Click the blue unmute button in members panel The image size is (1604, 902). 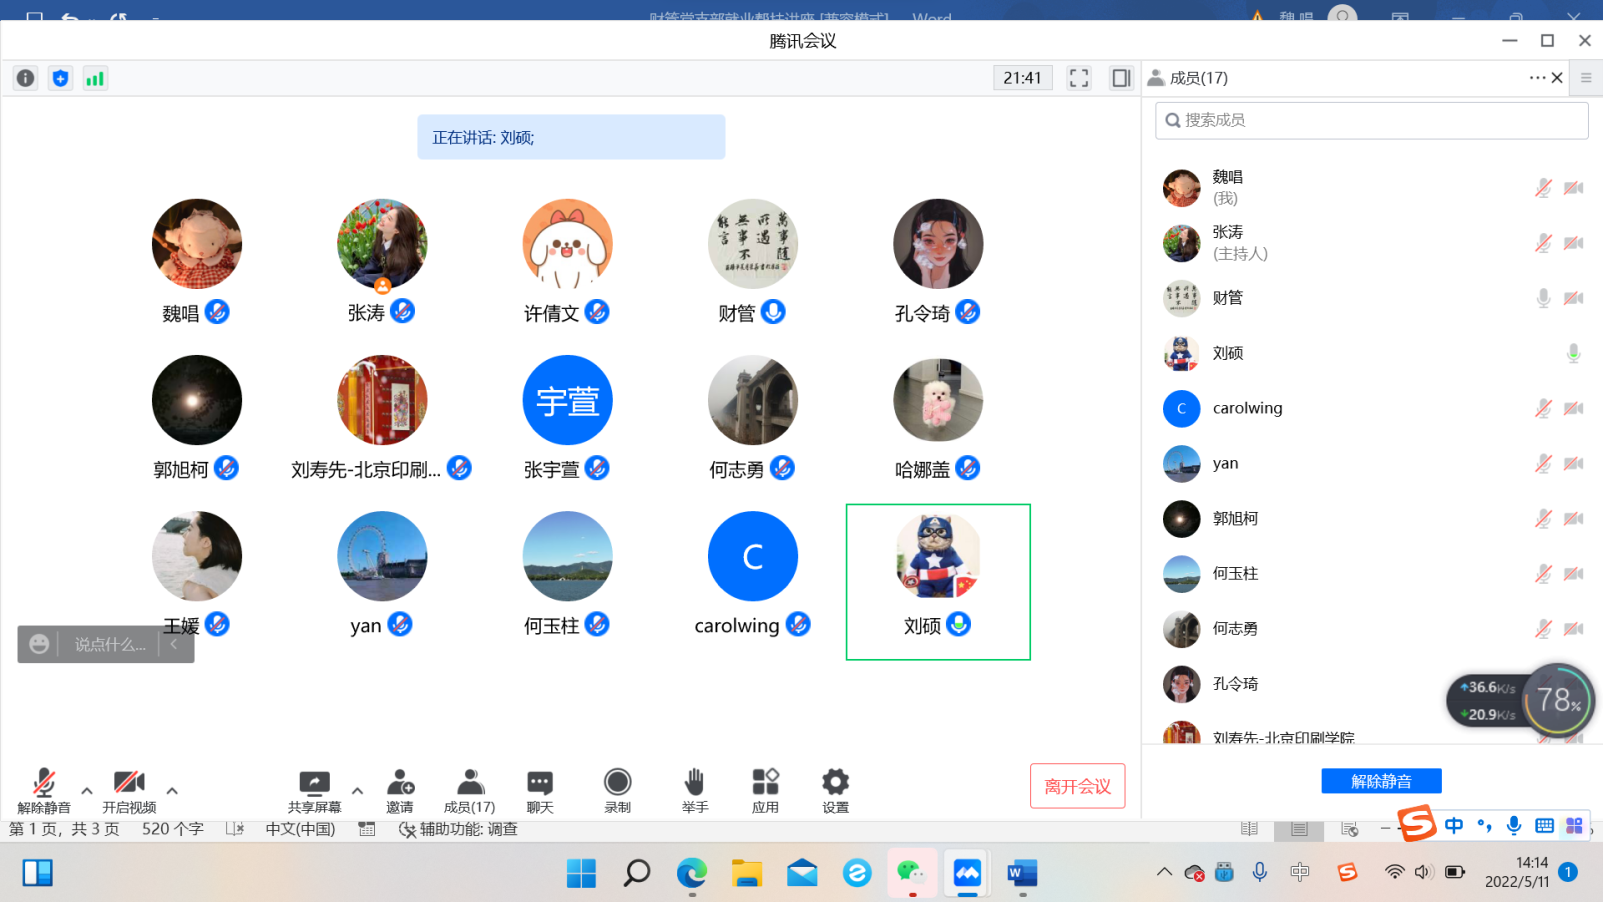[x=1382, y=781]
